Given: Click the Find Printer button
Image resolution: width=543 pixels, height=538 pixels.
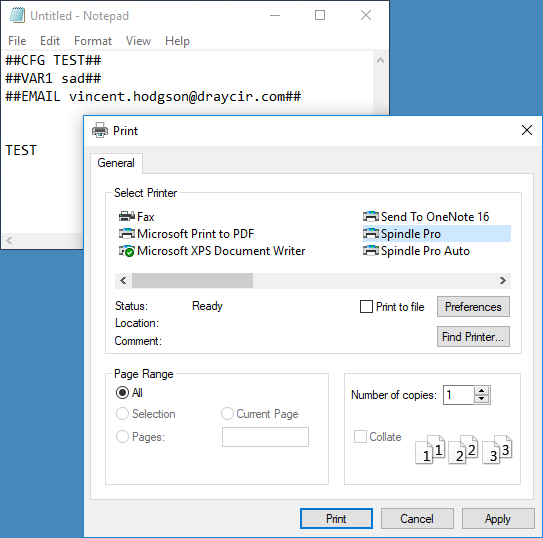Looking at the screenshot, I should pos(473,337).
